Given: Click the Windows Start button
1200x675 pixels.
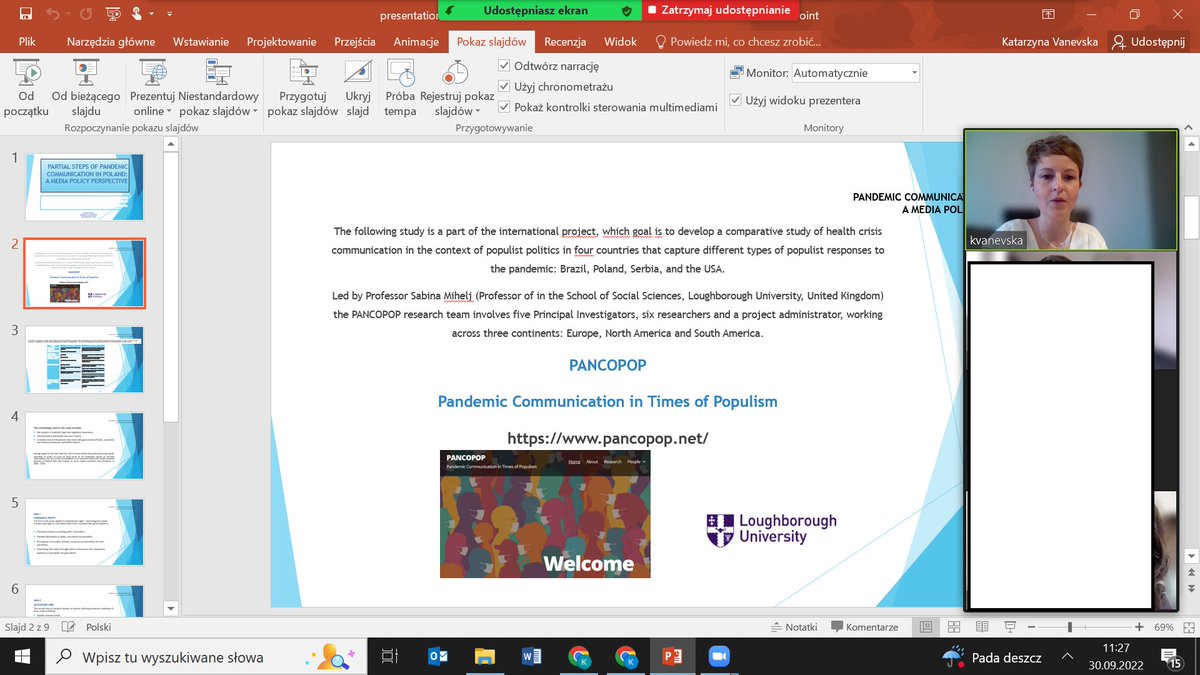Looking at the screenshot, I should 22,657.
